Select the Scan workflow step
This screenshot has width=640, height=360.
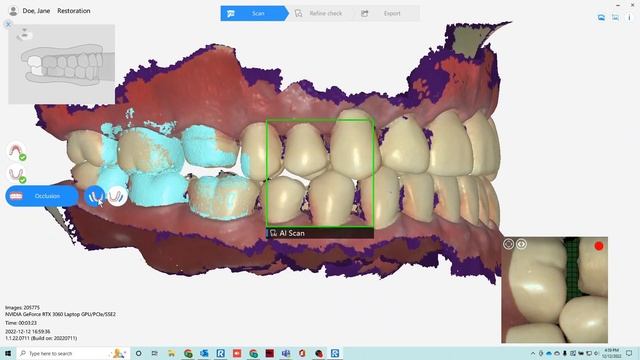pos(254,13)
